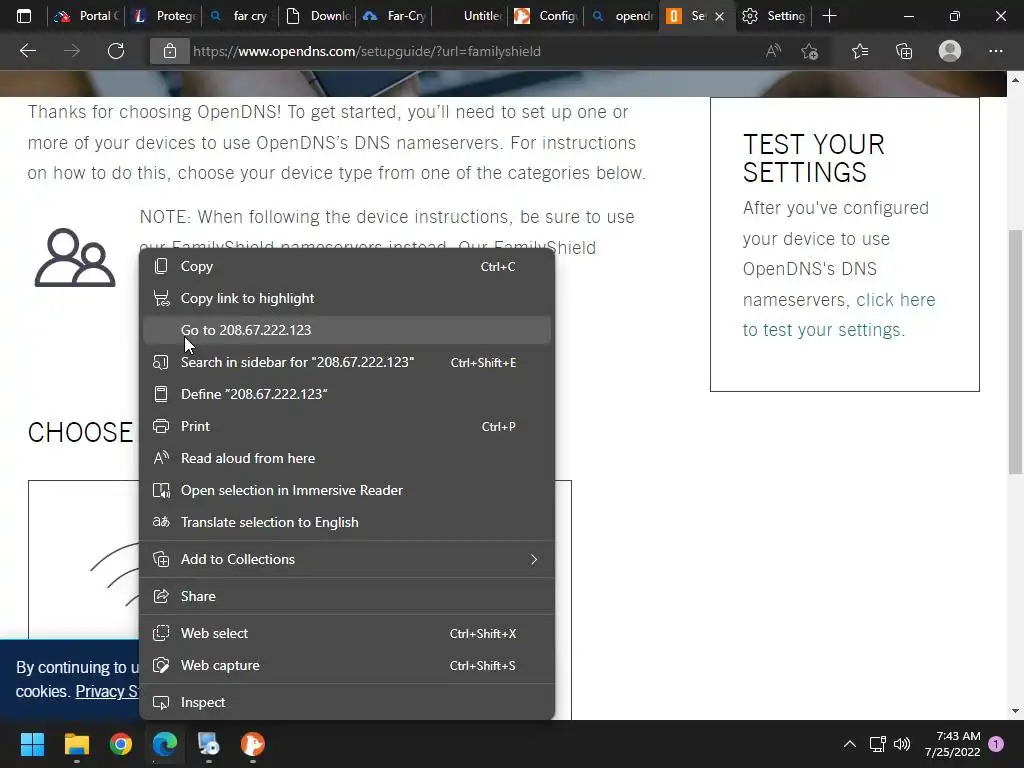Open volume control tray icon
This screenshot has height=768, width=1024.
902,744
